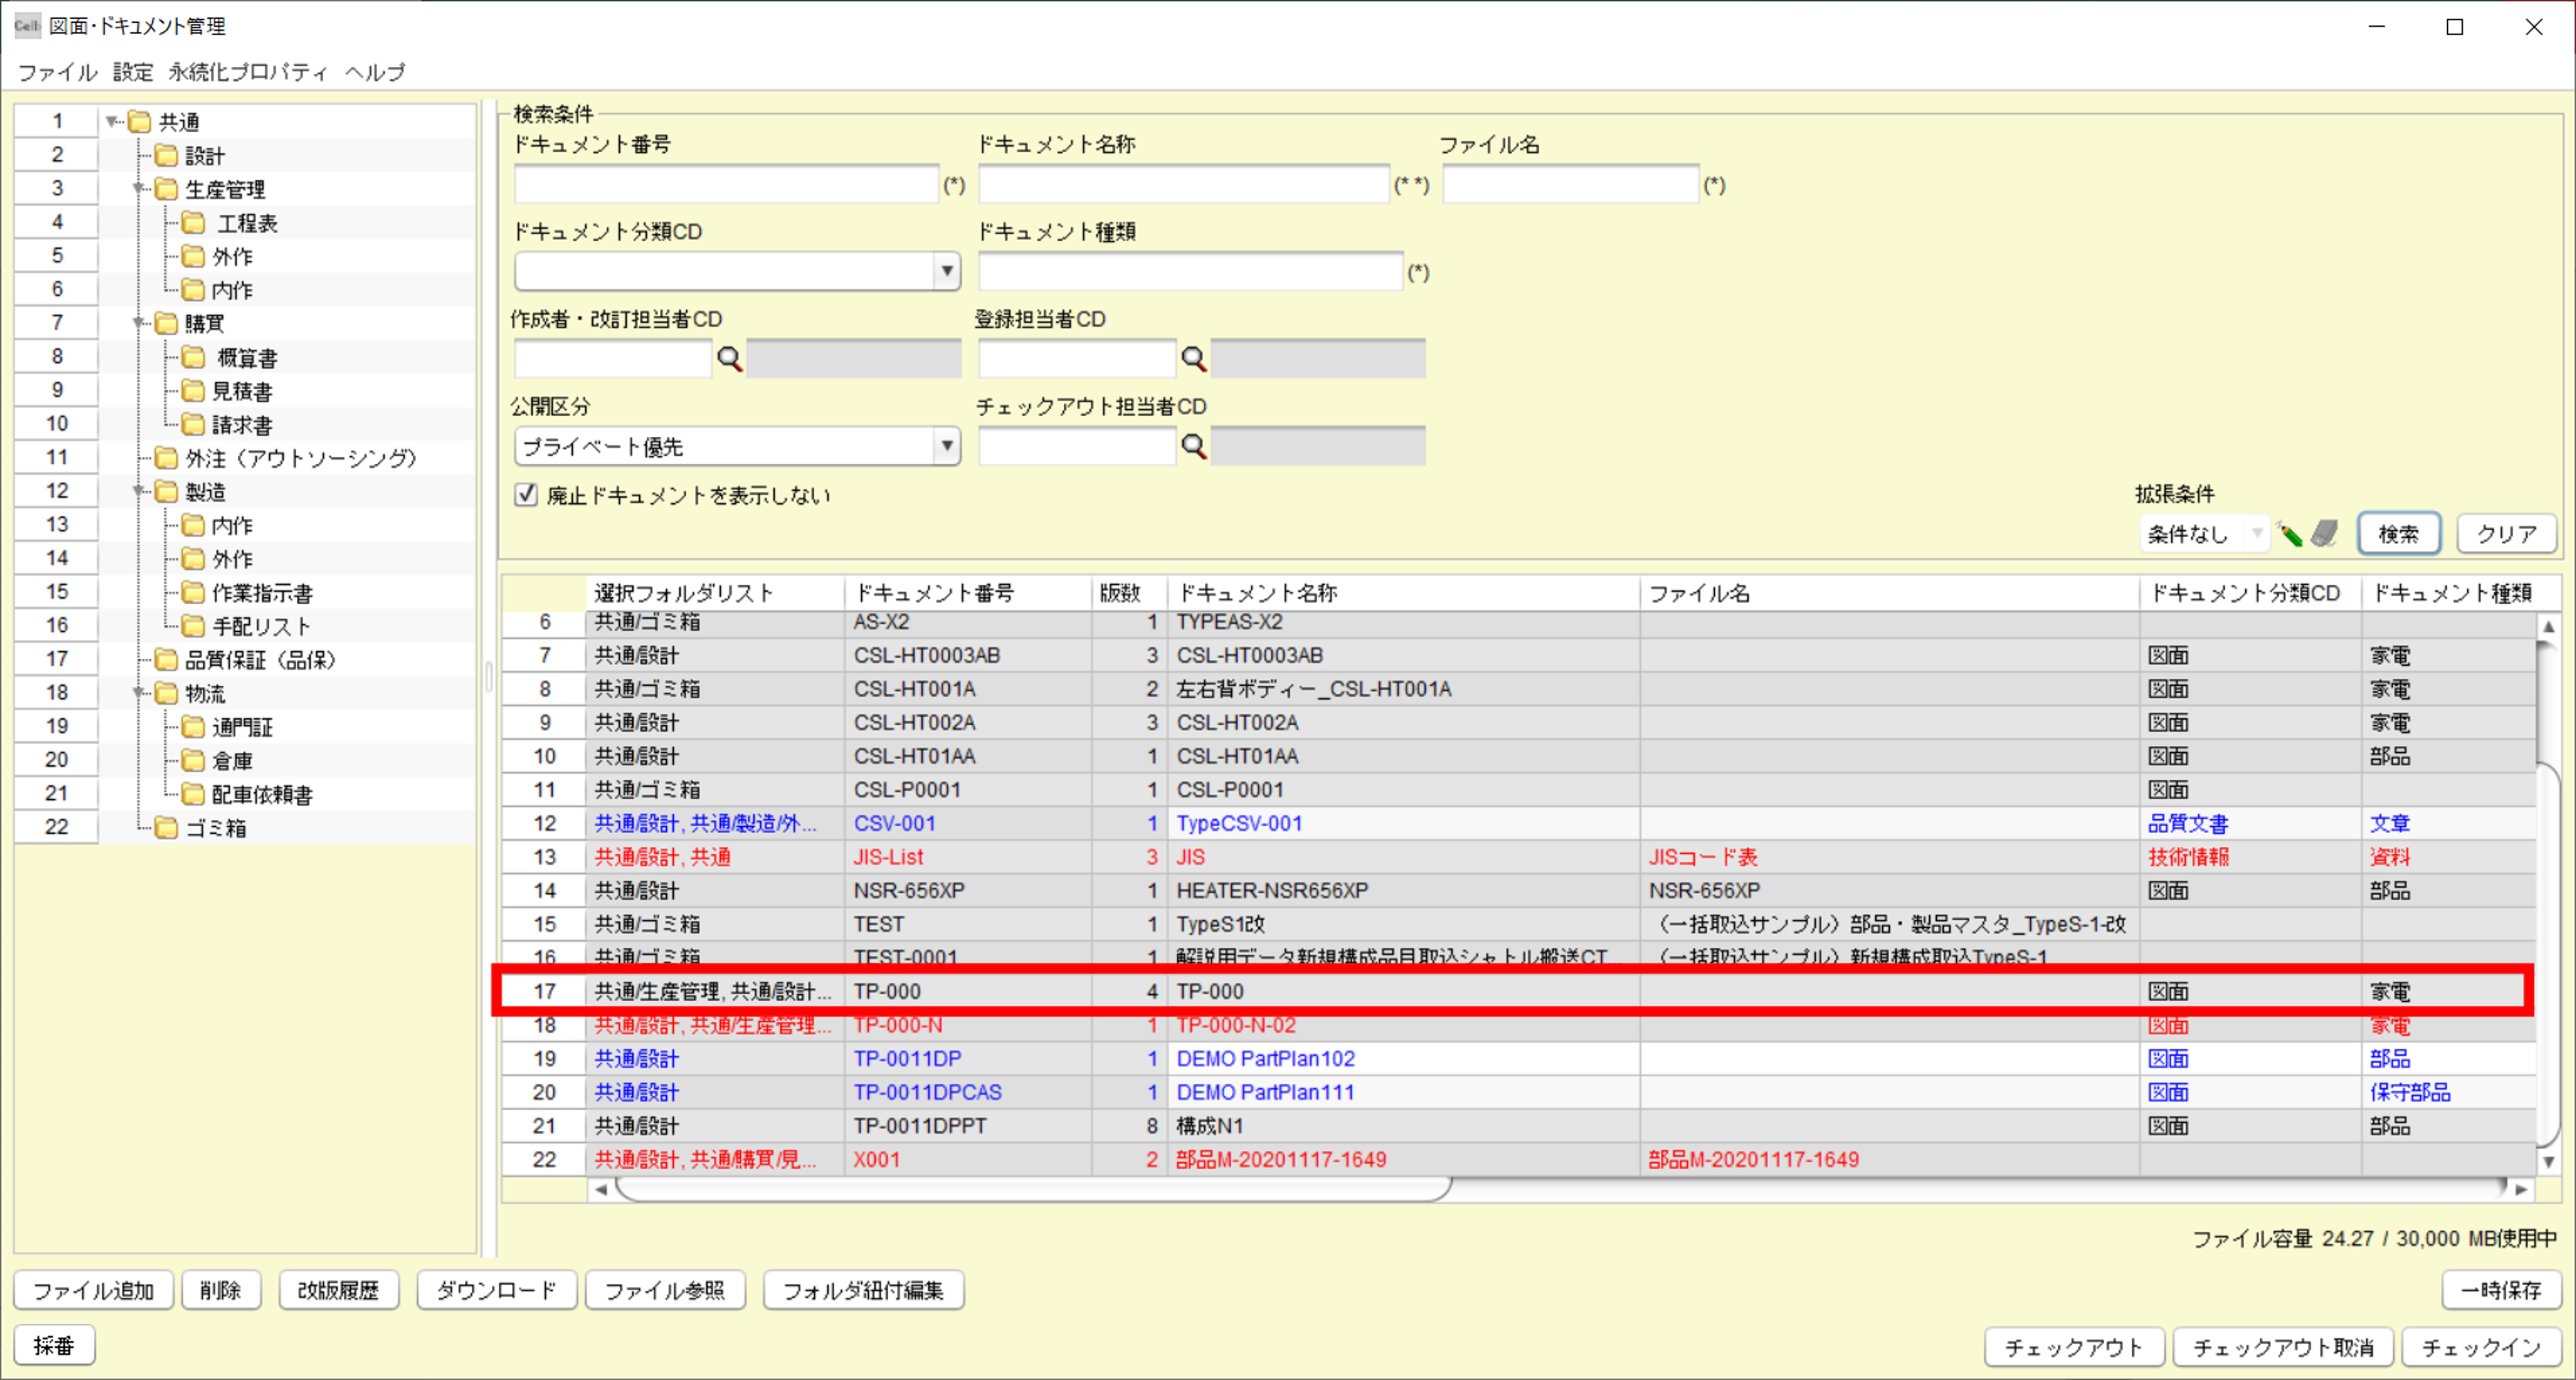Click the 削除 button
Image resolution: width=2576 pixels, height=1380 pixels.
(x=220, y=1290)
